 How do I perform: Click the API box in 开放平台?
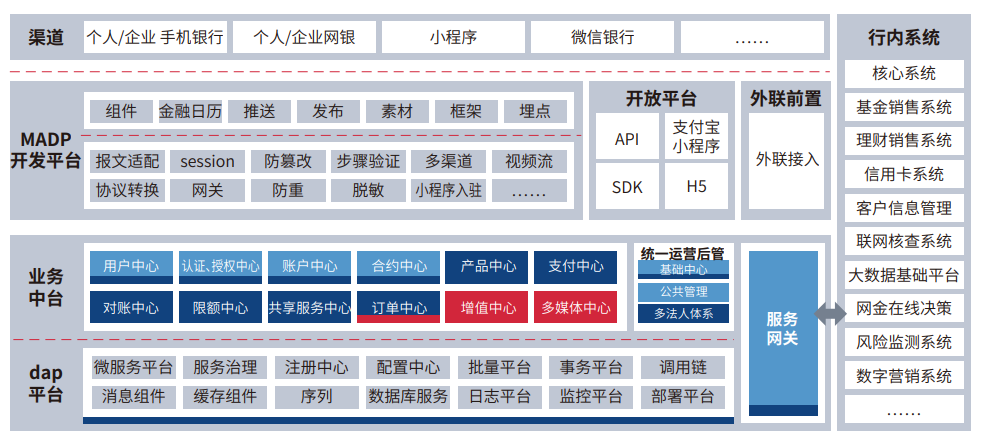[x=627, y=139]
